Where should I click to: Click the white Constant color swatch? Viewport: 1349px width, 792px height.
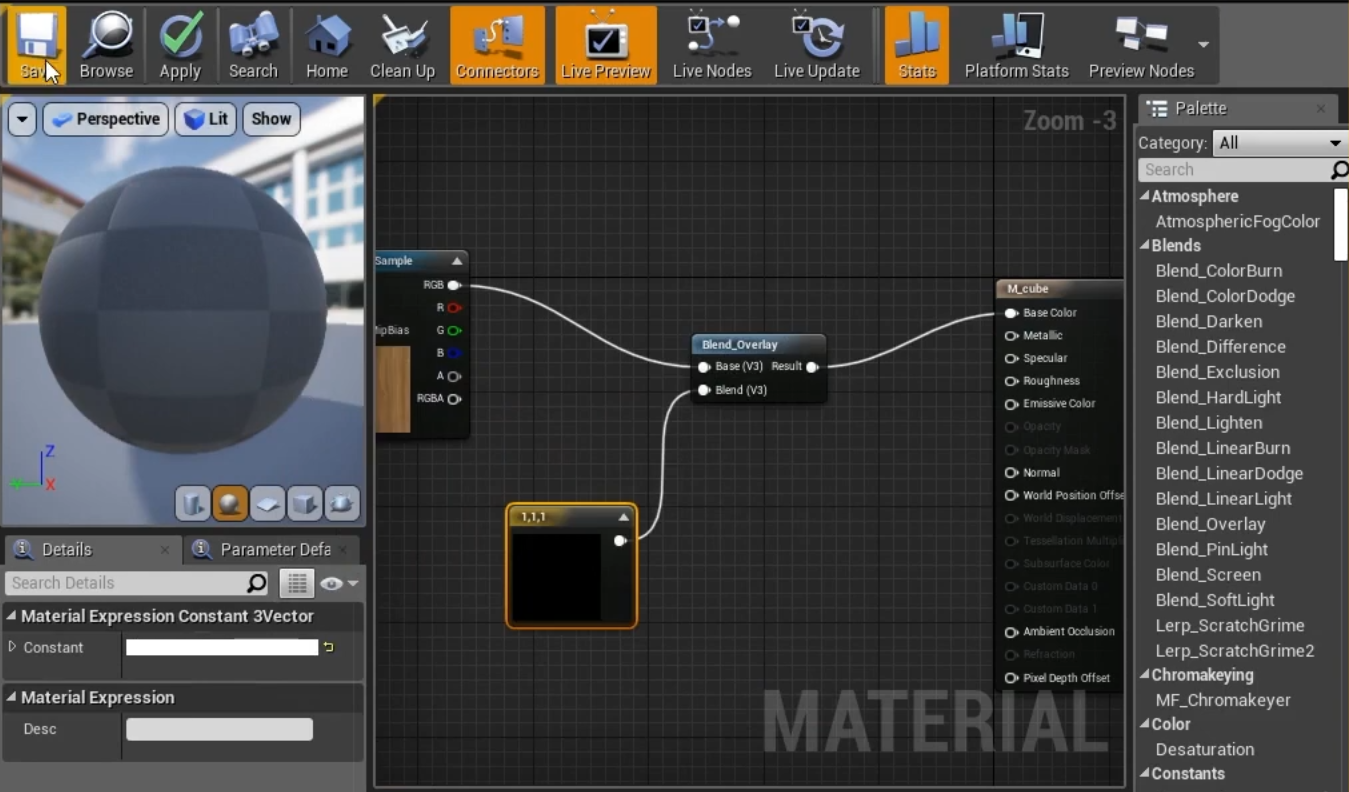coord(221,647)
